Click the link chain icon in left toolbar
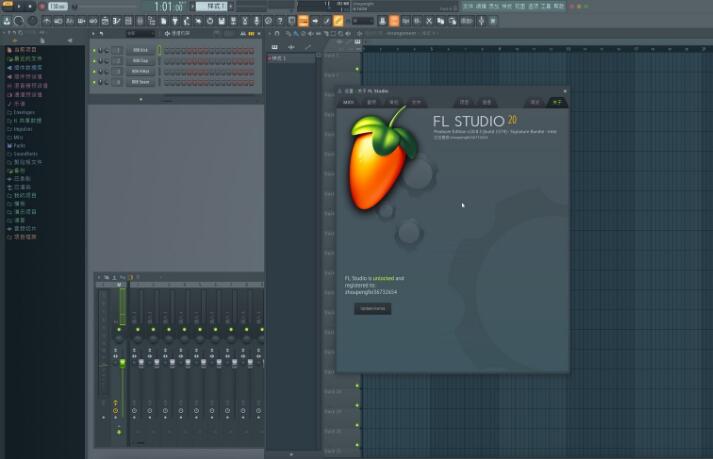The image size is (713, 459). tap(93, 21)
